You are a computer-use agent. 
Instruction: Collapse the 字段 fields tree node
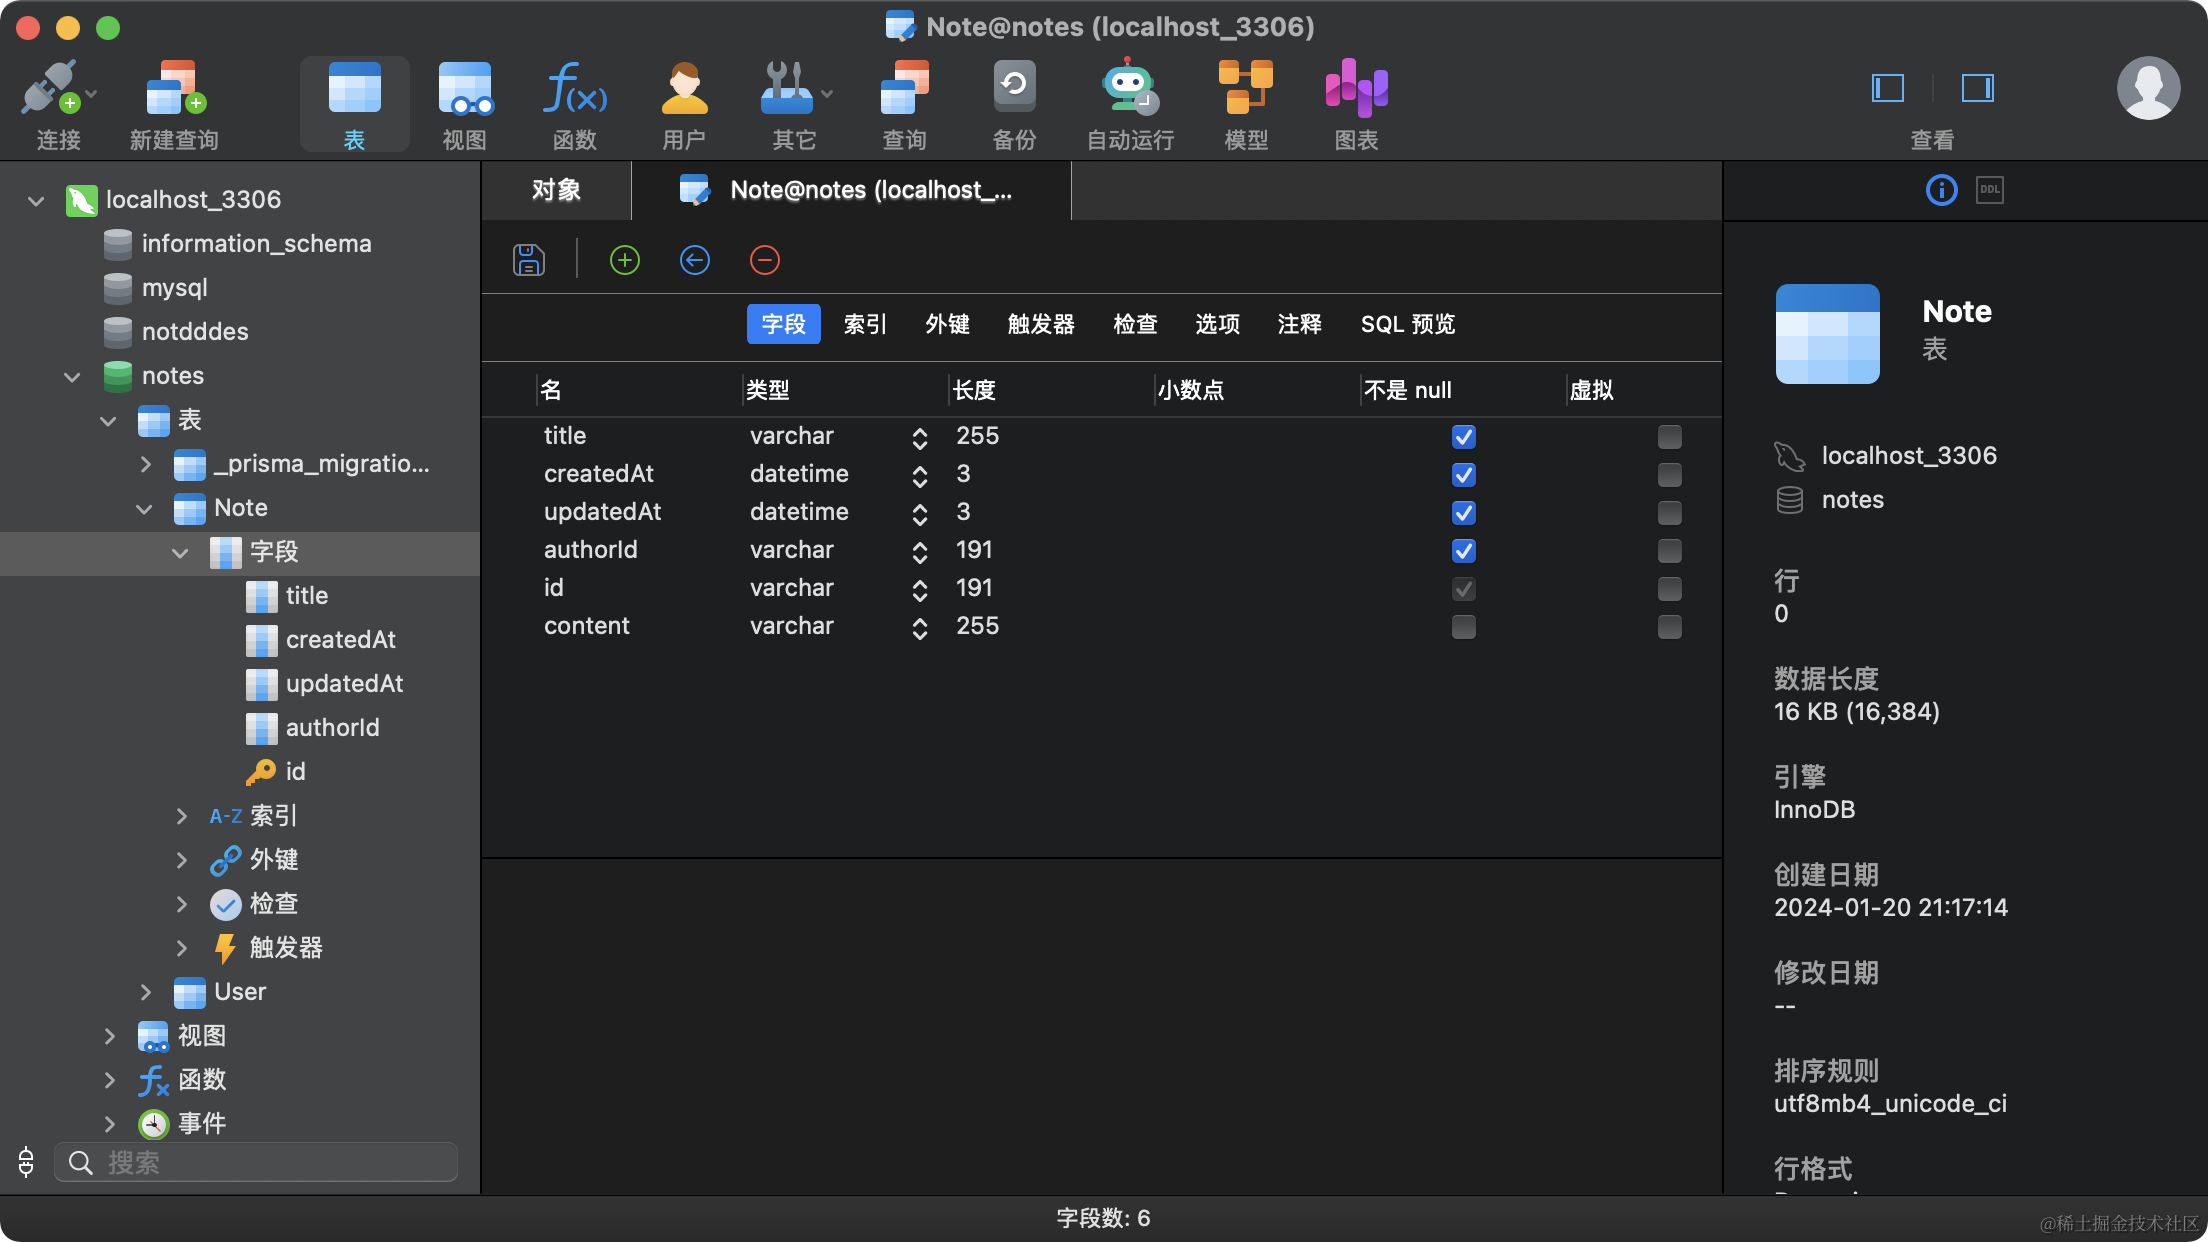(x=180, y=552)
